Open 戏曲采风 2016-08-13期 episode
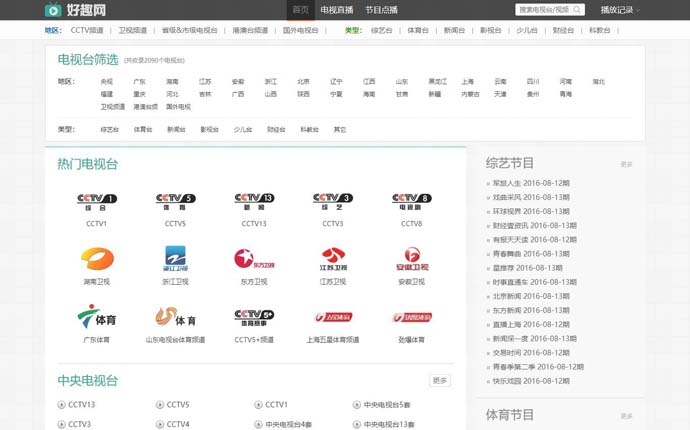Screen dimensions: 690x430 pyautogui.click(x=531, y=197)
